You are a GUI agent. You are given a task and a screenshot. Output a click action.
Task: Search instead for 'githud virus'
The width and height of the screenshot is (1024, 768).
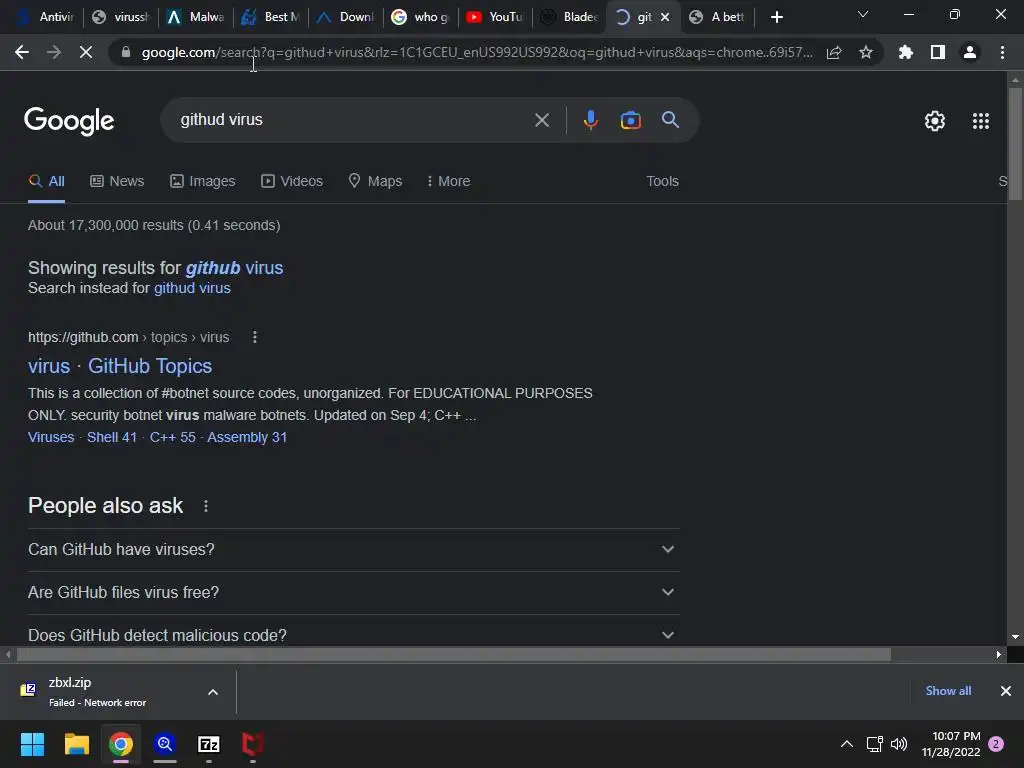[192, 288]
